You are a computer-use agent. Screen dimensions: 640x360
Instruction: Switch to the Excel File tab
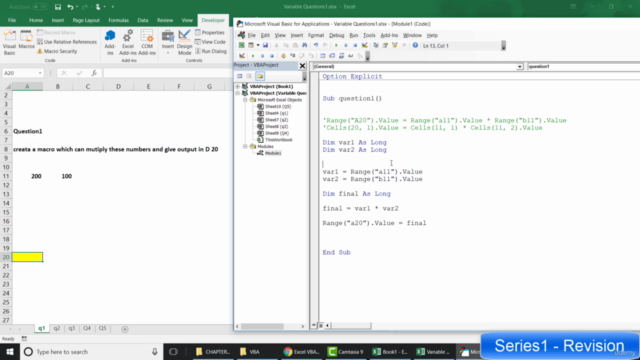click(x=12, y=20)
